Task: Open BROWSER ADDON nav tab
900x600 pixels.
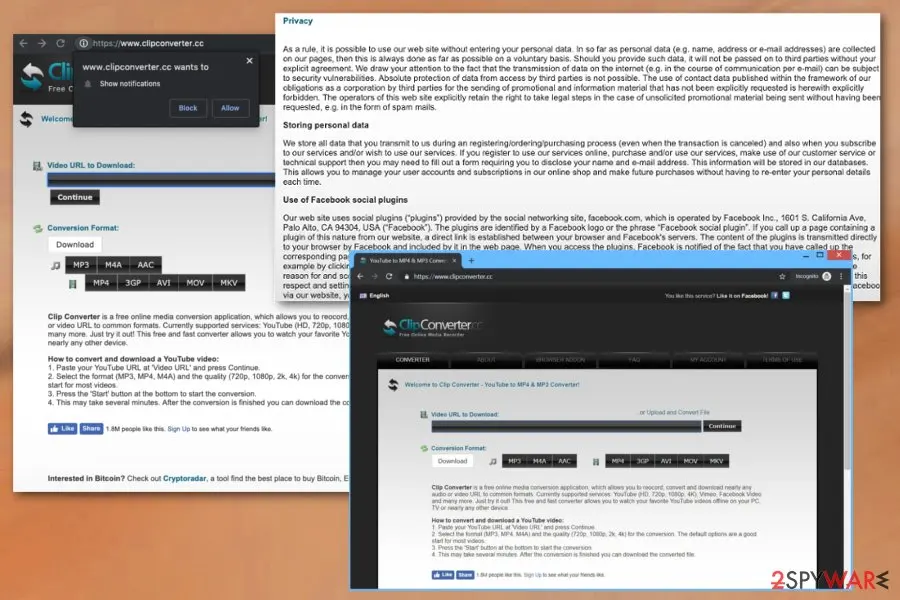Action: pos(560,359)
